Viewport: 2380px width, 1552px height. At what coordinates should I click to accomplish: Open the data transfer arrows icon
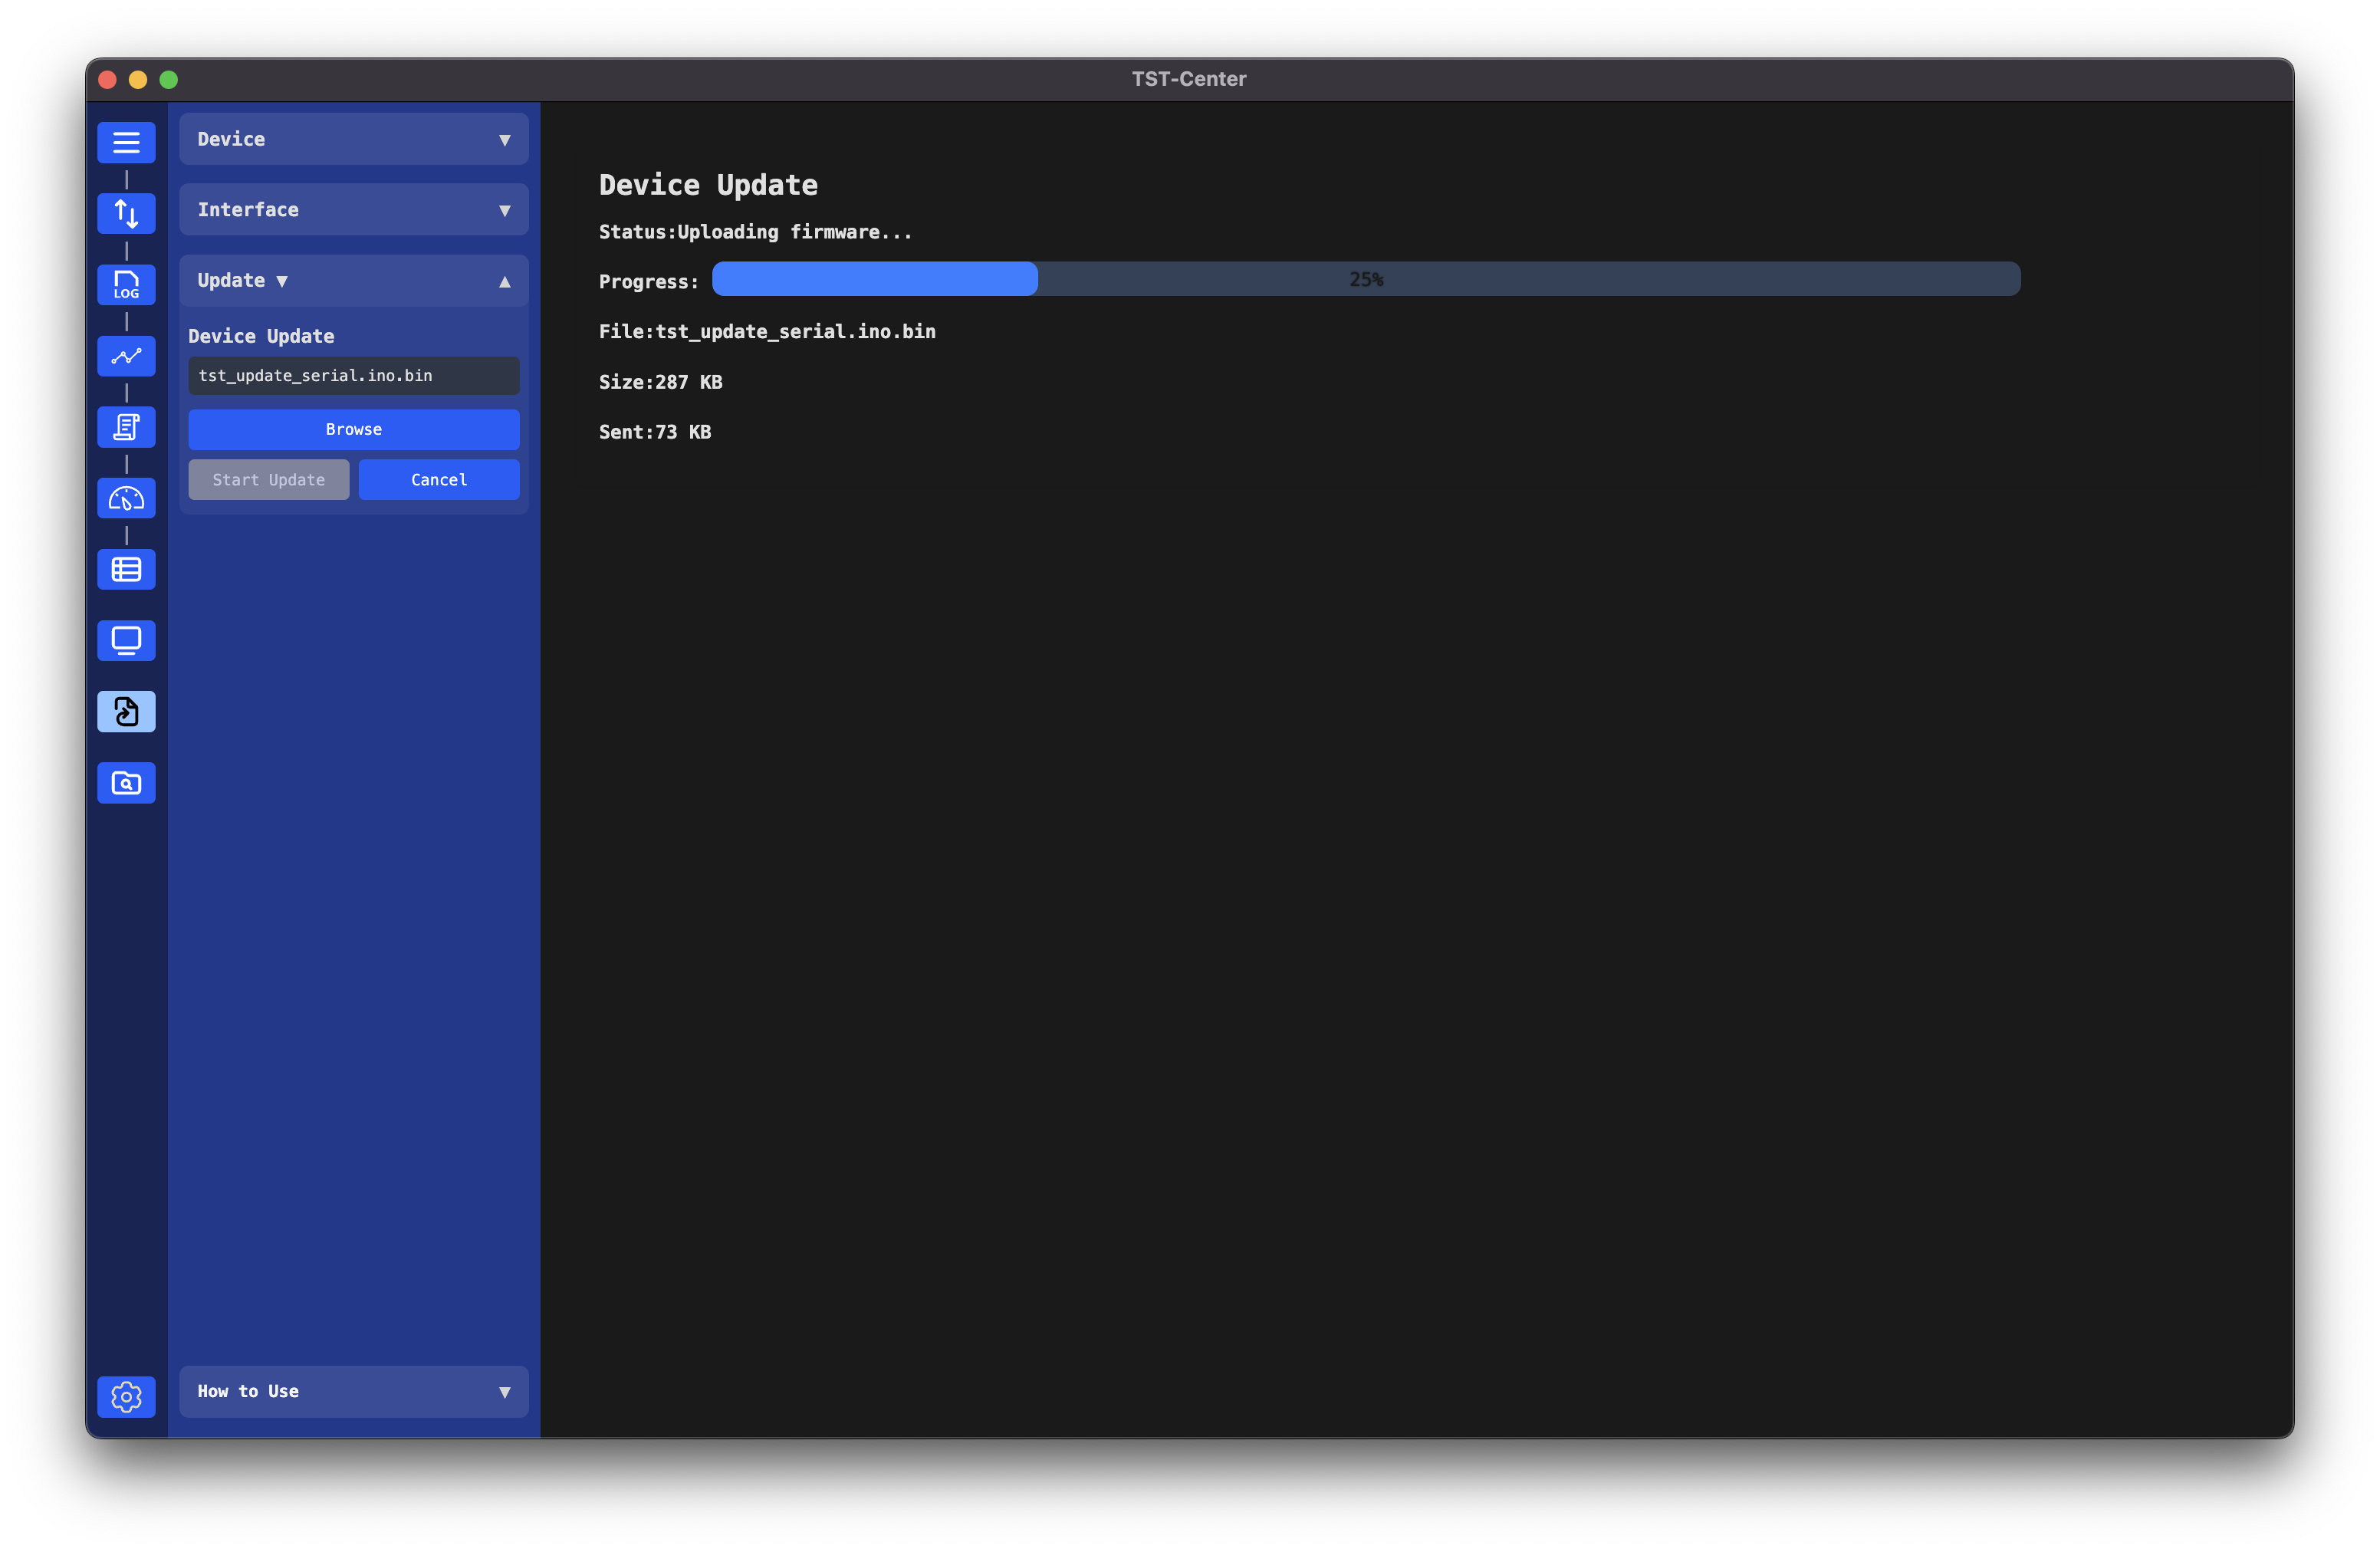(126, 213)
